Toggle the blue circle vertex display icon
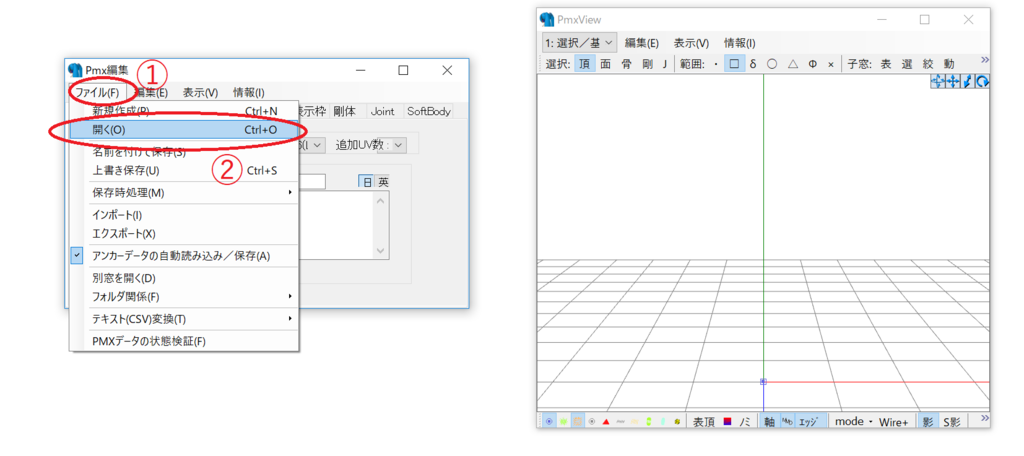Image resolution: width=1024 pixels, height=456 pixels. [x=549, y=421]
